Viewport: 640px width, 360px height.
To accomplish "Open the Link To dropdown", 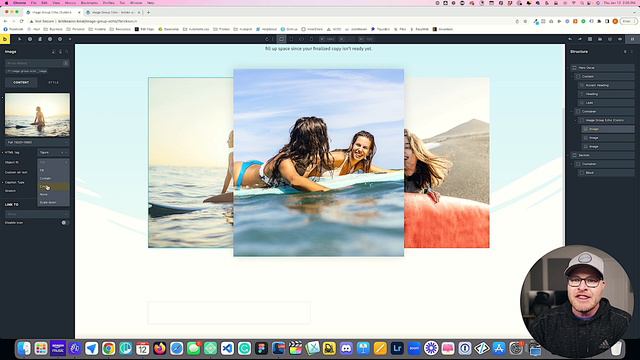I will pos(37,214).
